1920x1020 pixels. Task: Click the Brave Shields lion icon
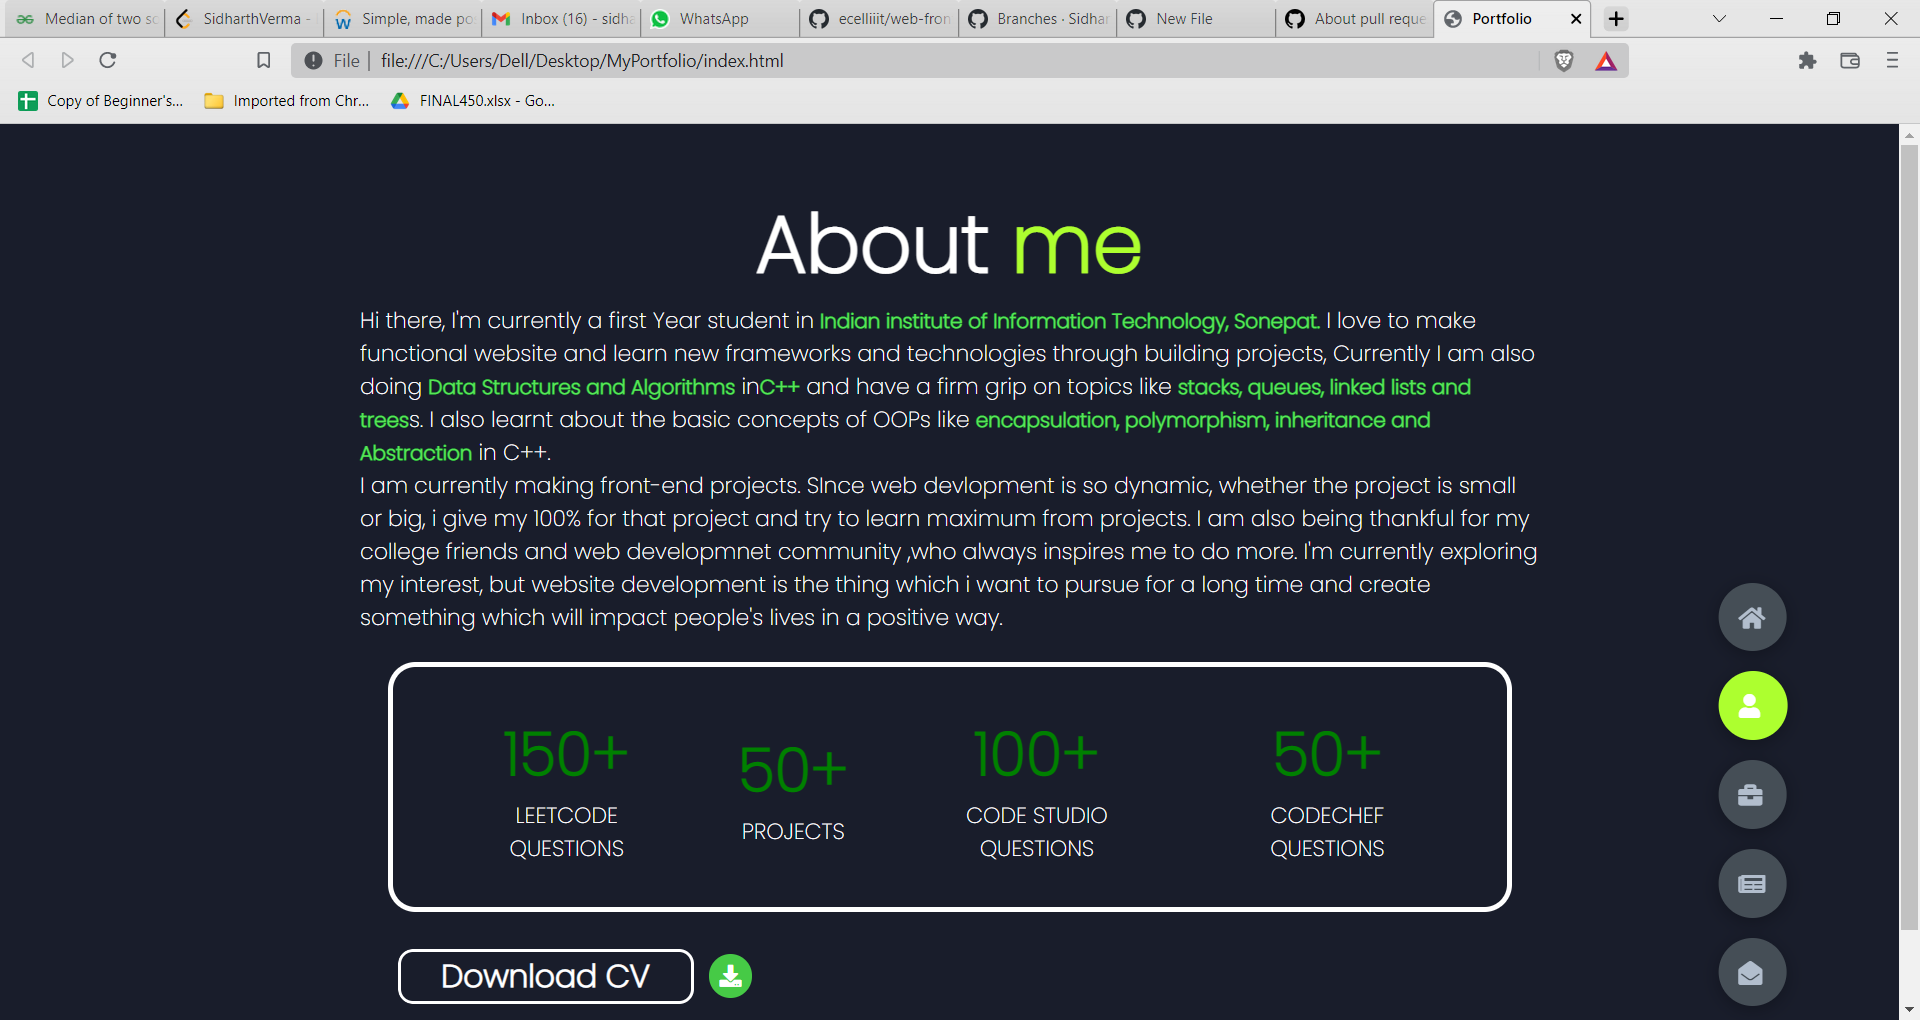pyautogui.click(x=1566, y=60)
